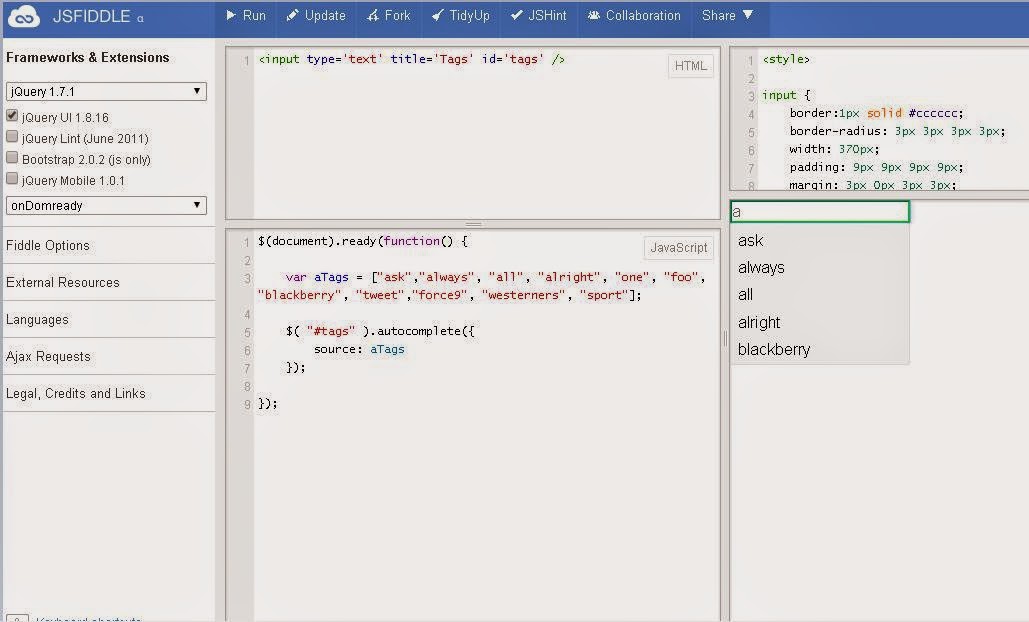The image size is (1029, 622).
Task: Open the Languages section
Action: point(35,319)
